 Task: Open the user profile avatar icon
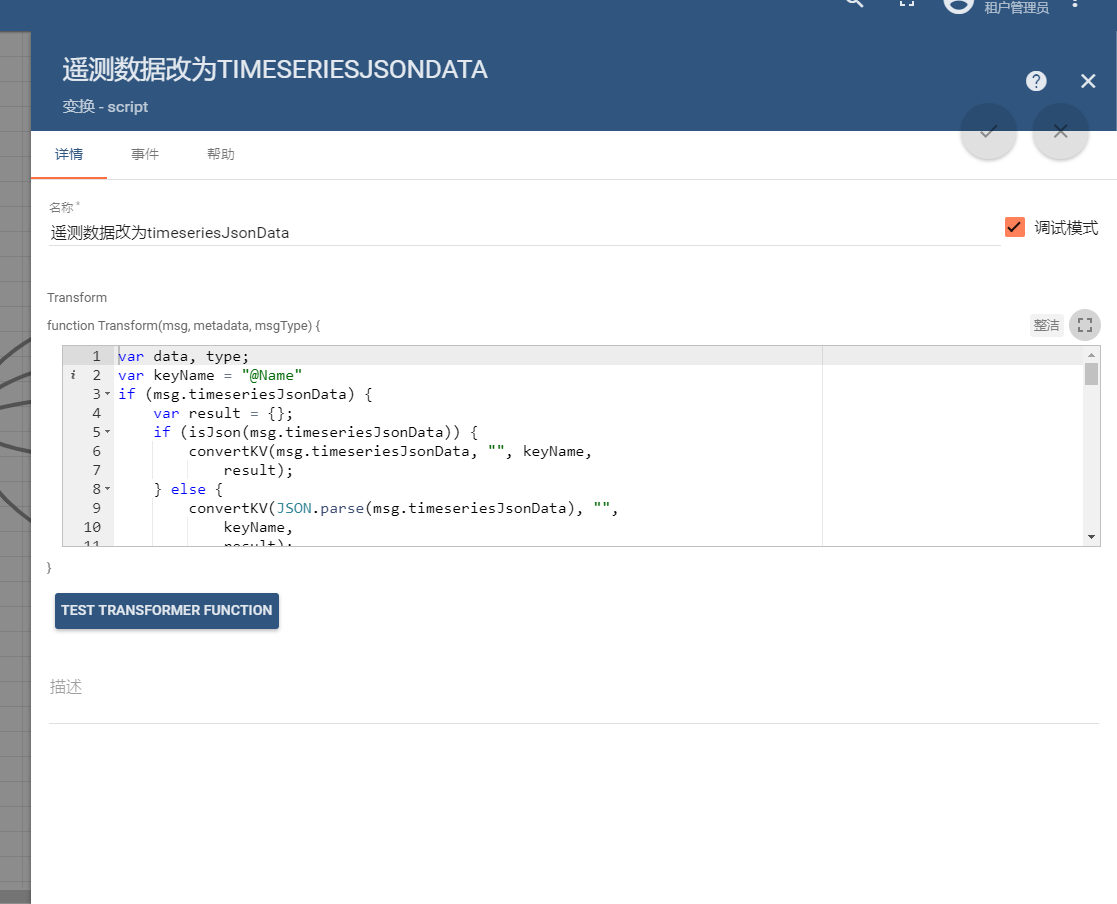[x=958, y=4]
